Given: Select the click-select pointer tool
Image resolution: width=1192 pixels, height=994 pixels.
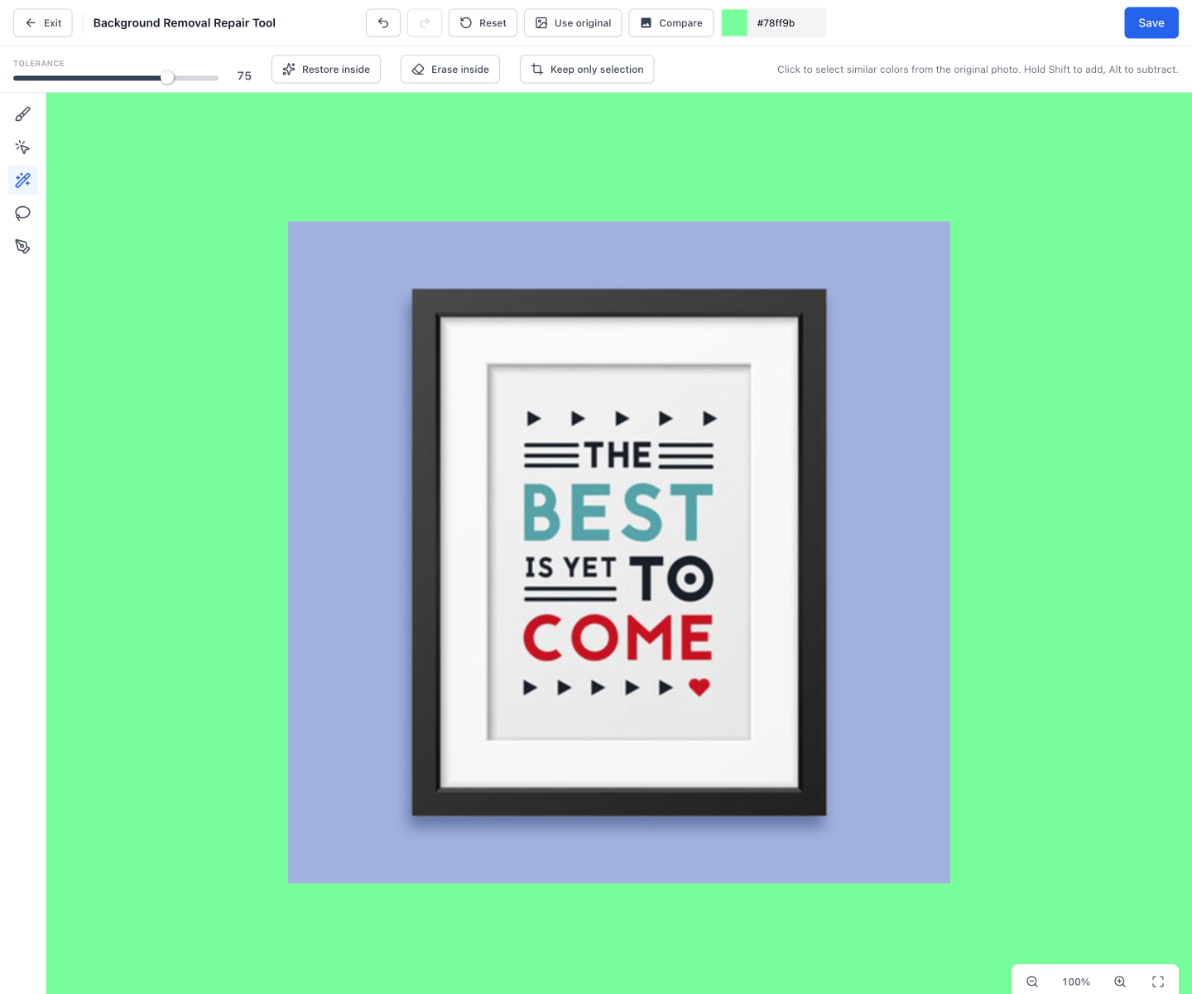Looking at the screenshot, I should (x=23, y=147).
